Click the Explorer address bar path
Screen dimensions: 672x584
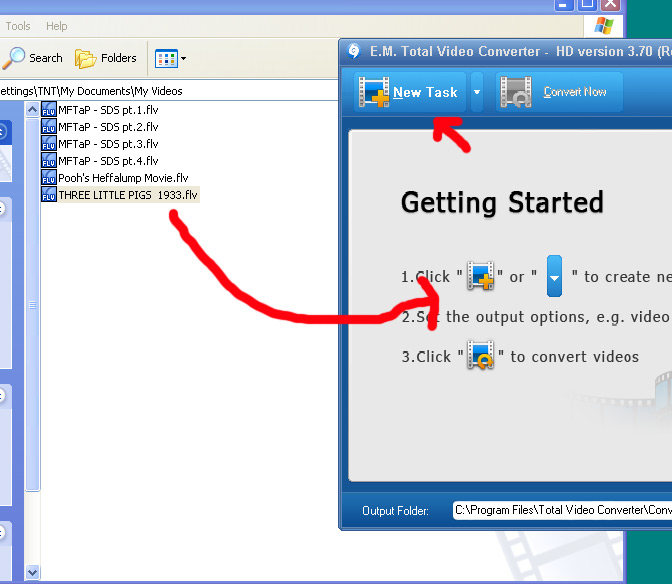pyautogui.click(x=91, y=91)
